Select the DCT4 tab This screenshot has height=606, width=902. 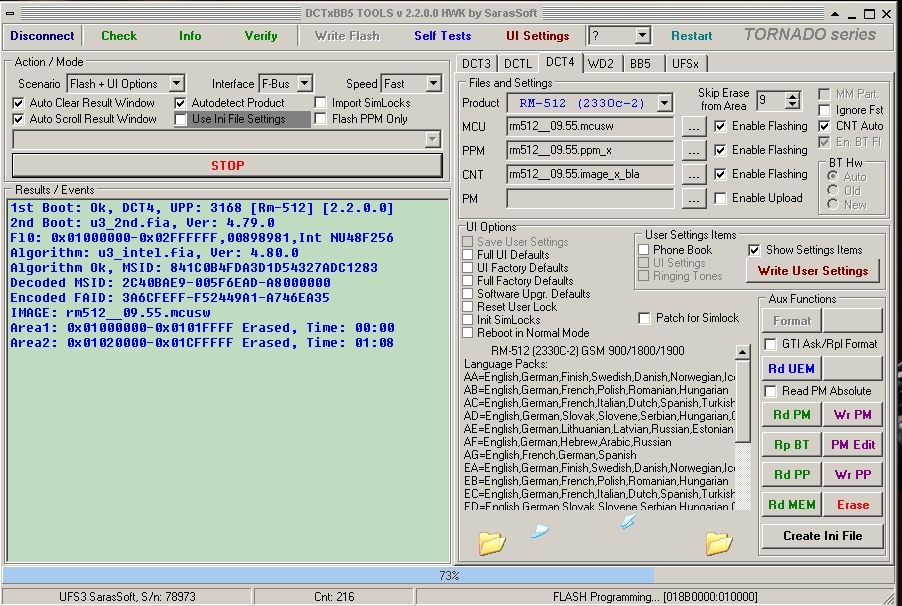click(560, 62)
